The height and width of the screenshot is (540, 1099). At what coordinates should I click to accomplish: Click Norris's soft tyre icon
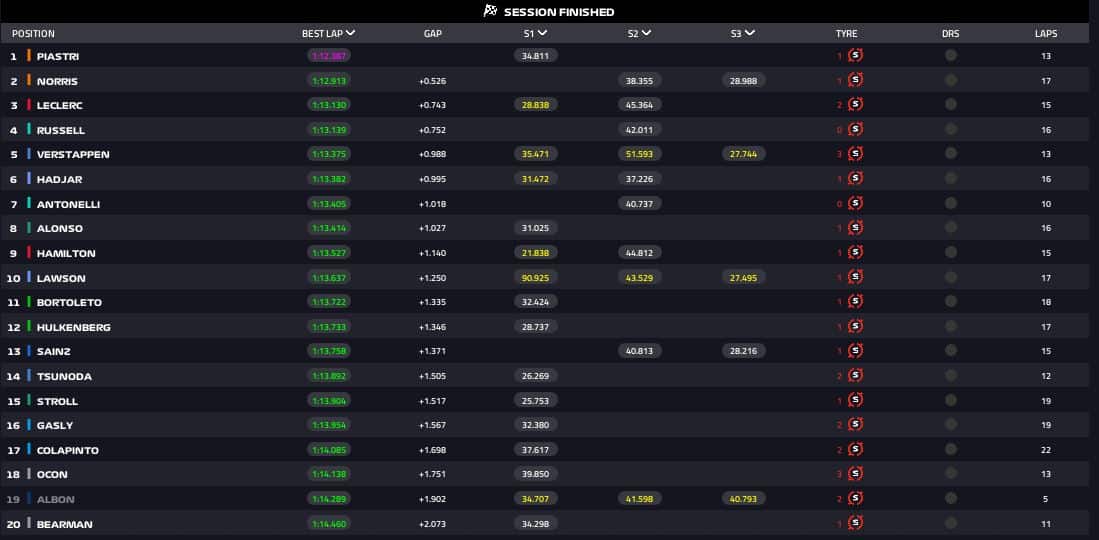855,80
